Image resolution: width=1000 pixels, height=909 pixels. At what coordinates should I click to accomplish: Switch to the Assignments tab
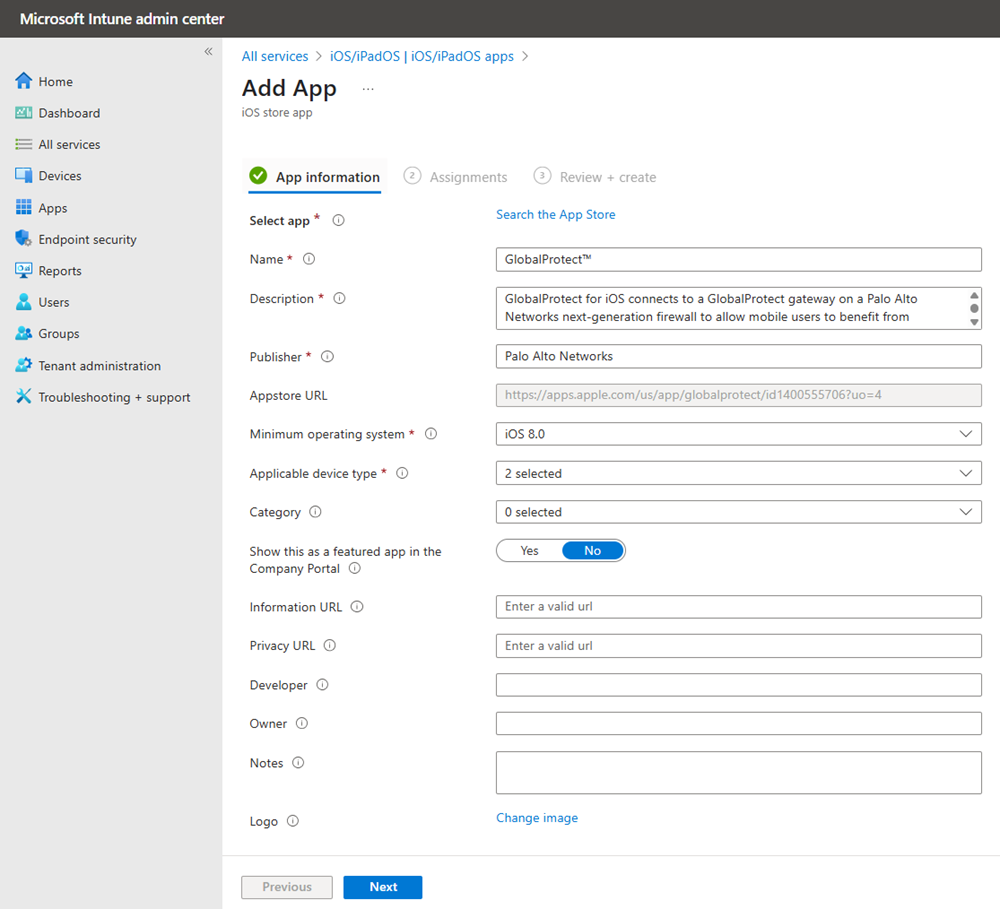tap(468, 176)
